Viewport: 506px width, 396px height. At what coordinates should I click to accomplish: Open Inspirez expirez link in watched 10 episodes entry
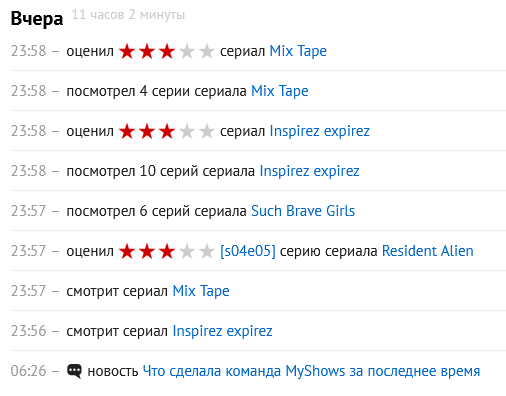310,171
